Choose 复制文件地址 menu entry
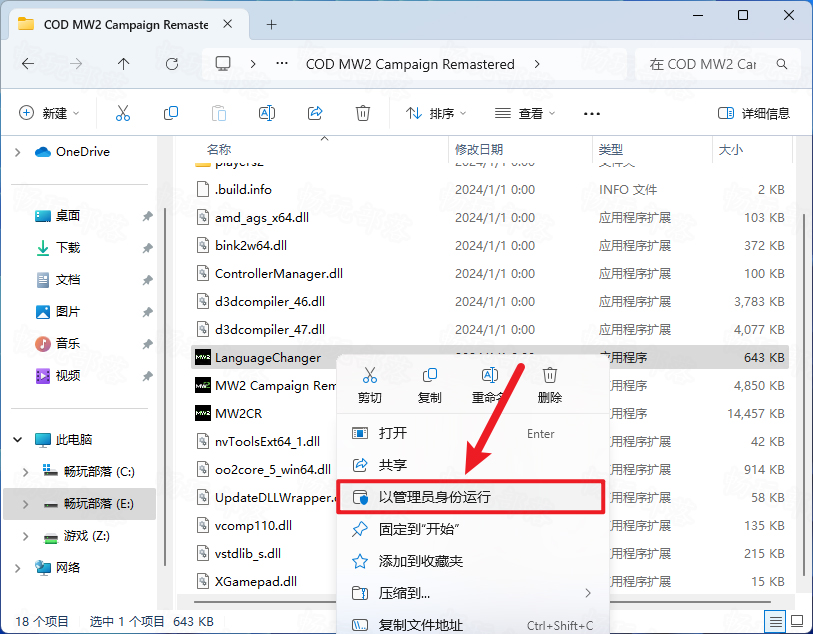The width and height of the screenshot is (813, 634). point(472,625)
